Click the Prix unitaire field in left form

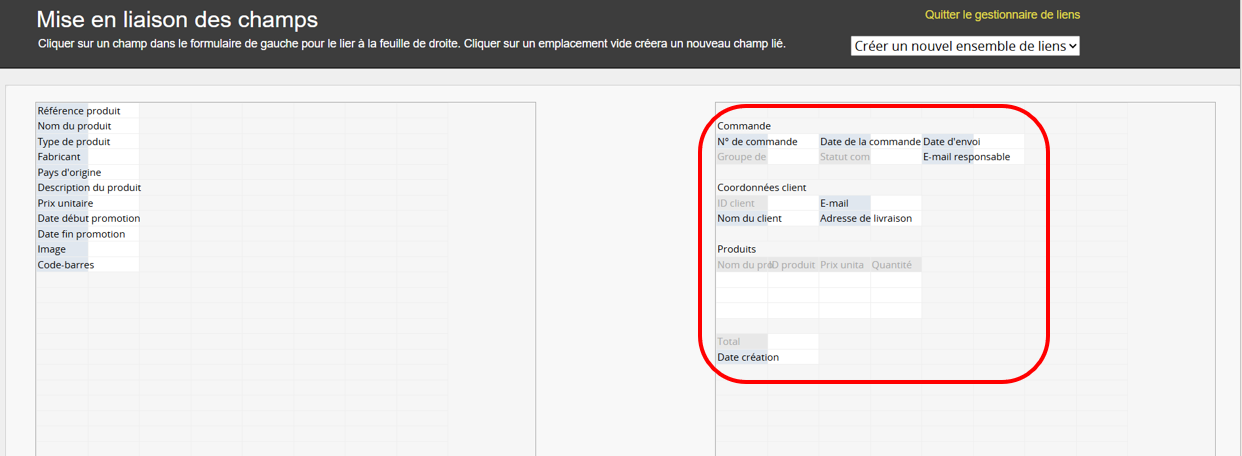click(65, 203)
